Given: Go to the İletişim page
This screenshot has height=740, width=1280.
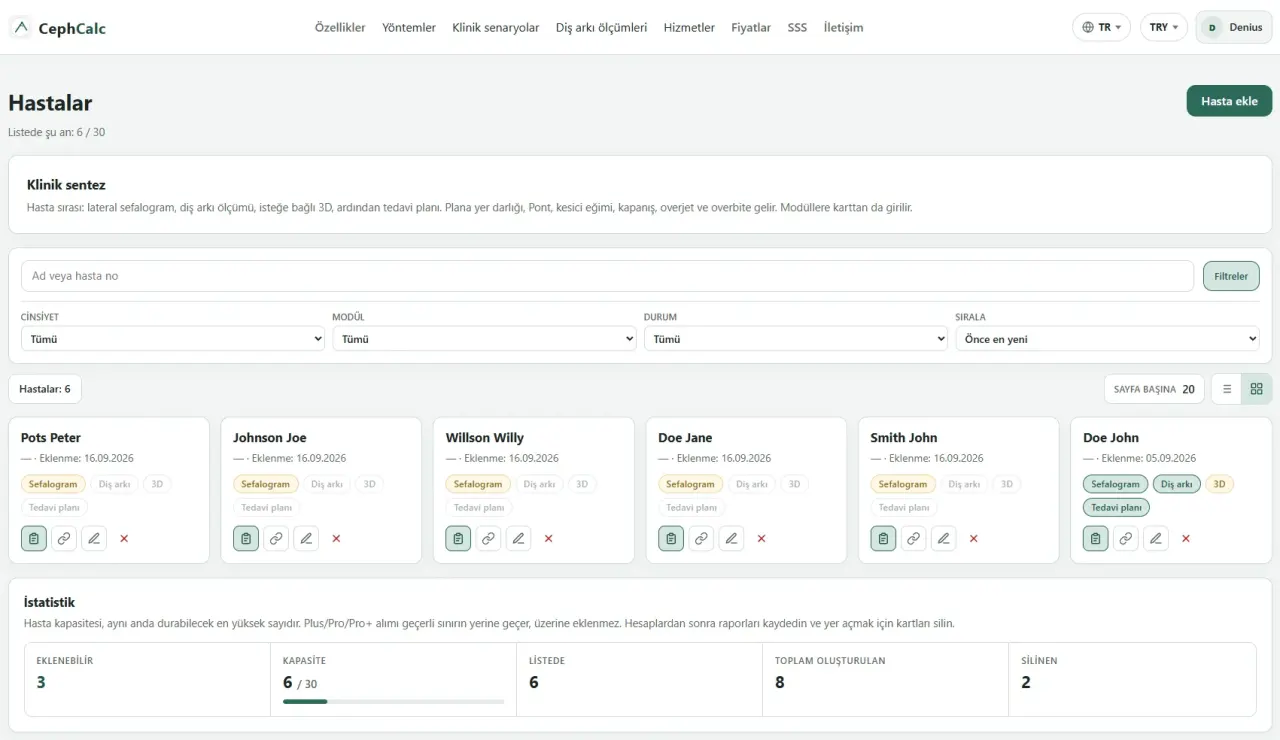Looking at the screenshot, I should point(843,28).
